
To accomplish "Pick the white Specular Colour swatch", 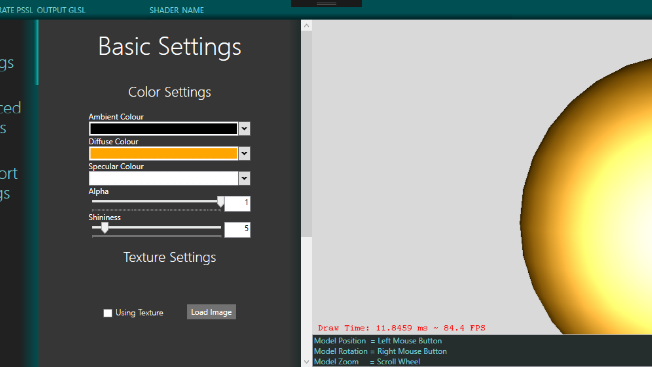I will pyautogui.click(x=163, y=178).
